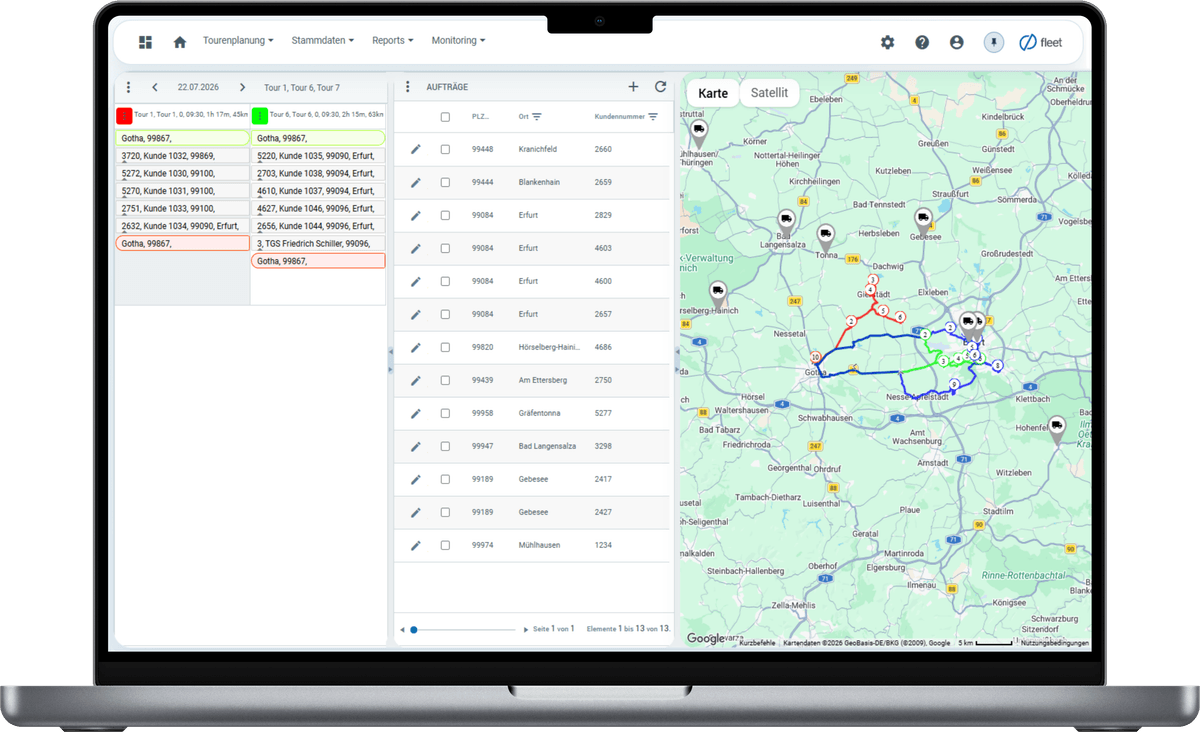This screenshot has height=732, width=1200.
Task: Select stop 2632, Kunde 1034 in Tour 1
Action: tap(182, 226)
